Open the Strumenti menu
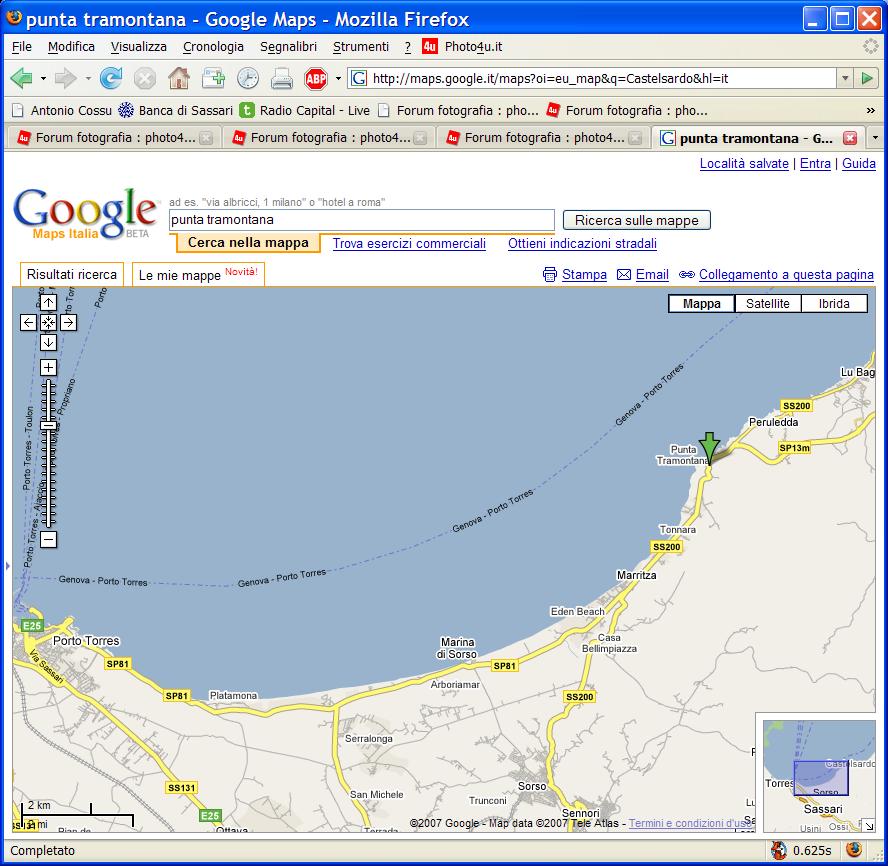The width and height of the screenshot is (888, 866). click(x=361, y=46)
